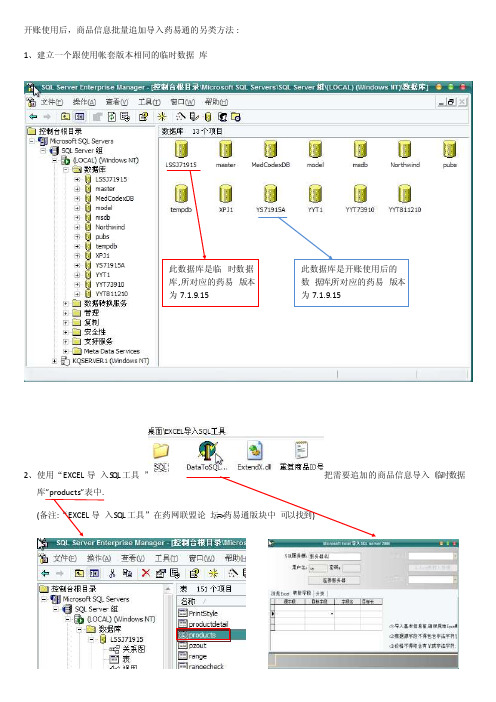Expand the KQSERVER1 (Windows NT) server node

pyautogui.click(x=55, y=360)
